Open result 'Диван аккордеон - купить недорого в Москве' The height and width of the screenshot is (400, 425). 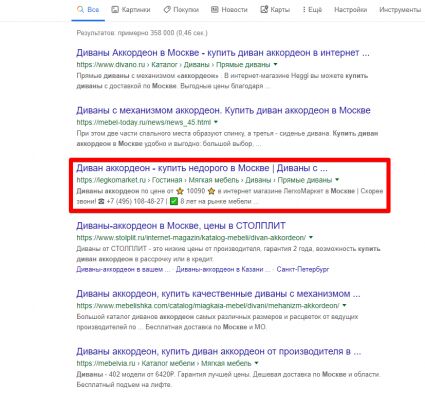pyautogui.click(x=202, y=168)
